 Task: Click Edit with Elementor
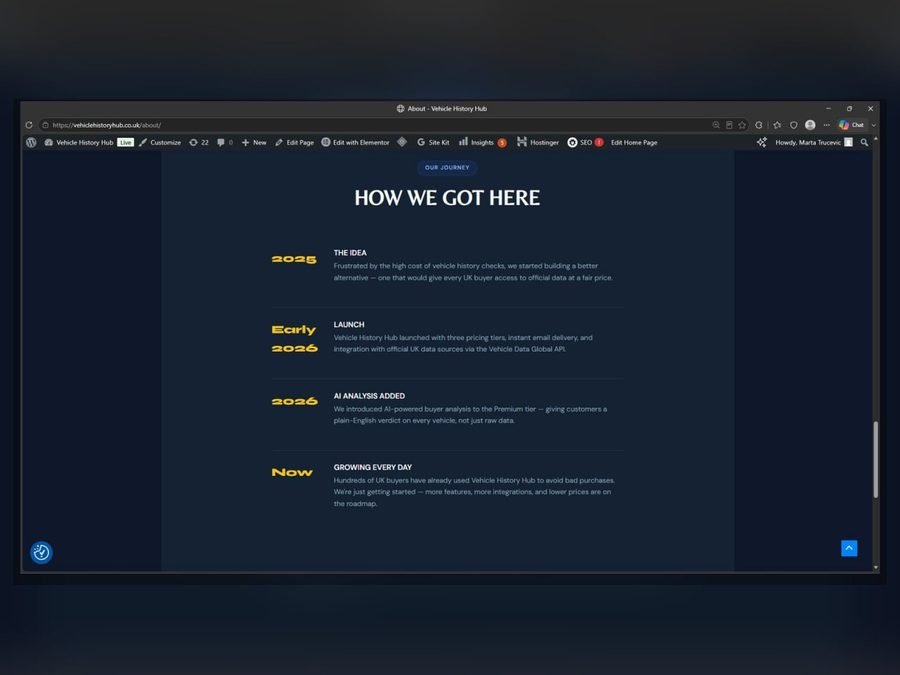click(355, 142)
